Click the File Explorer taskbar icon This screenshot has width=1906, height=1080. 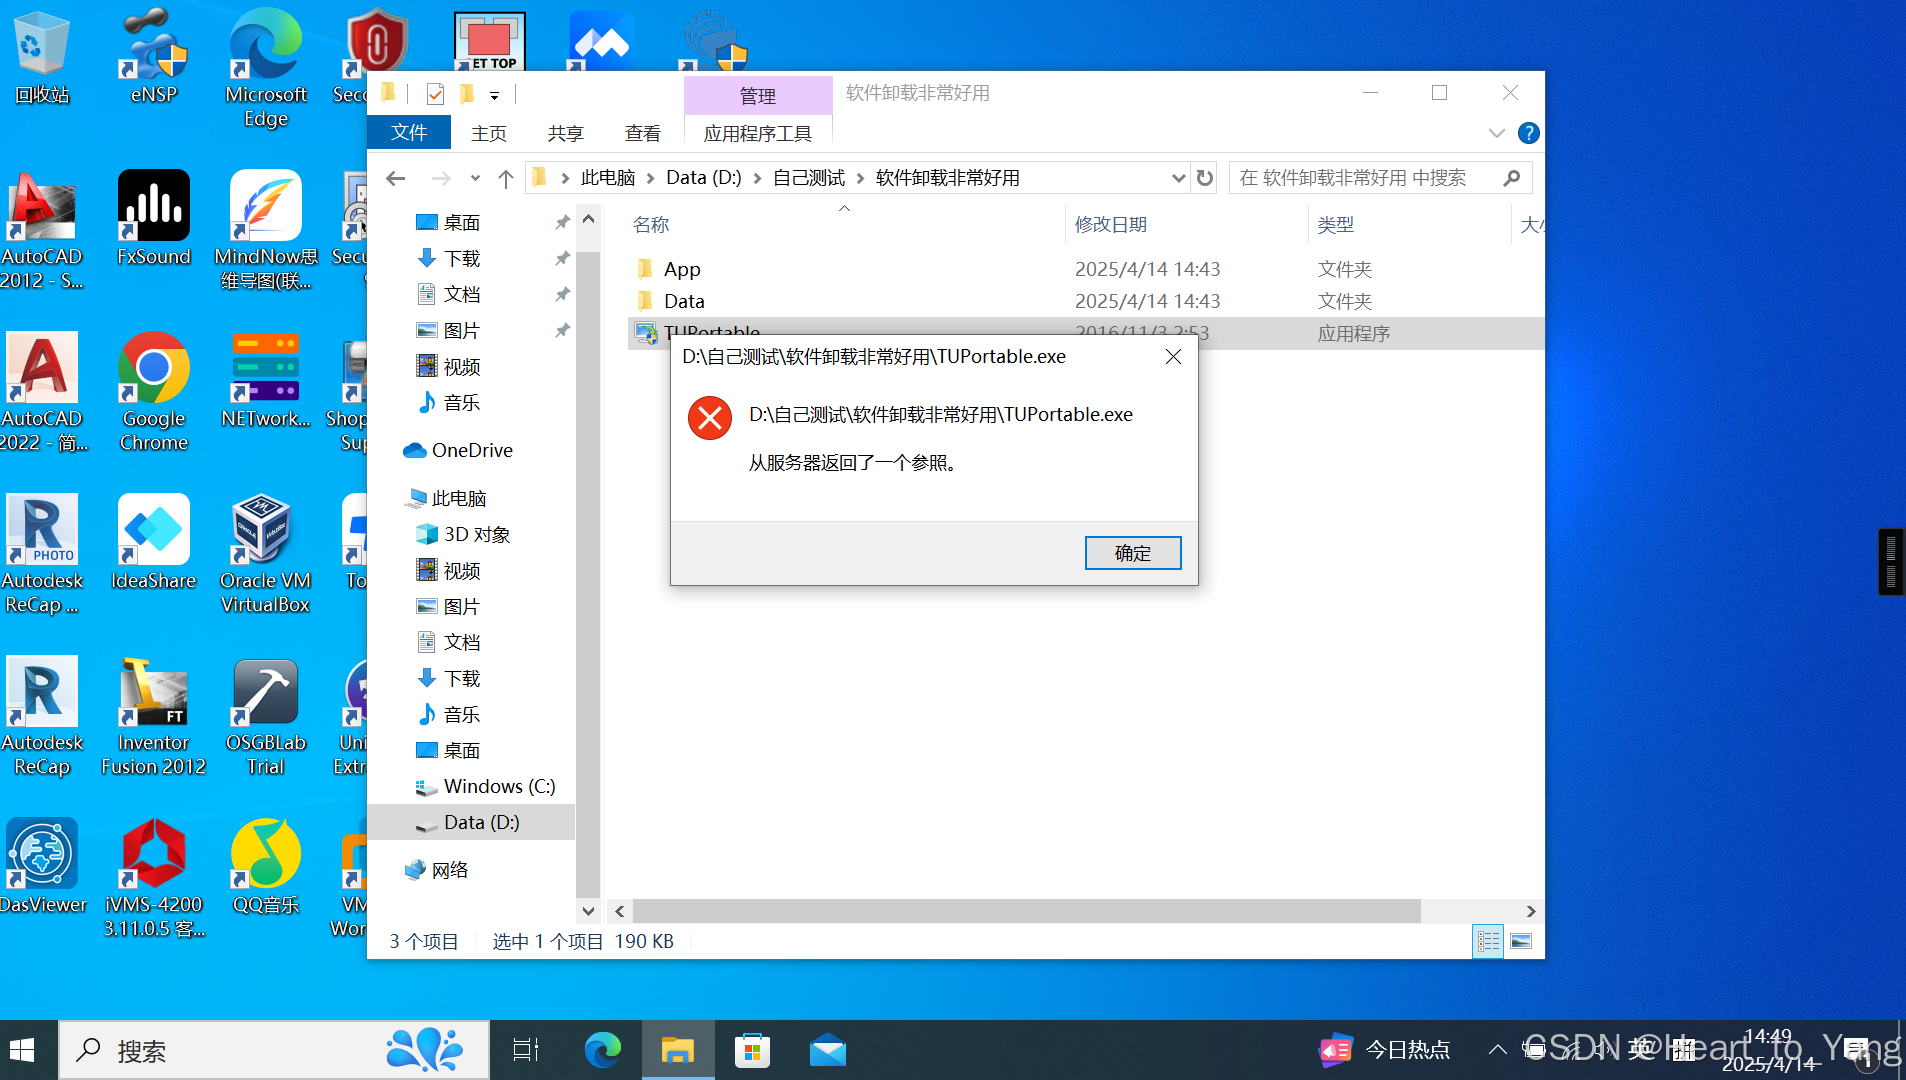point(677,1050)
